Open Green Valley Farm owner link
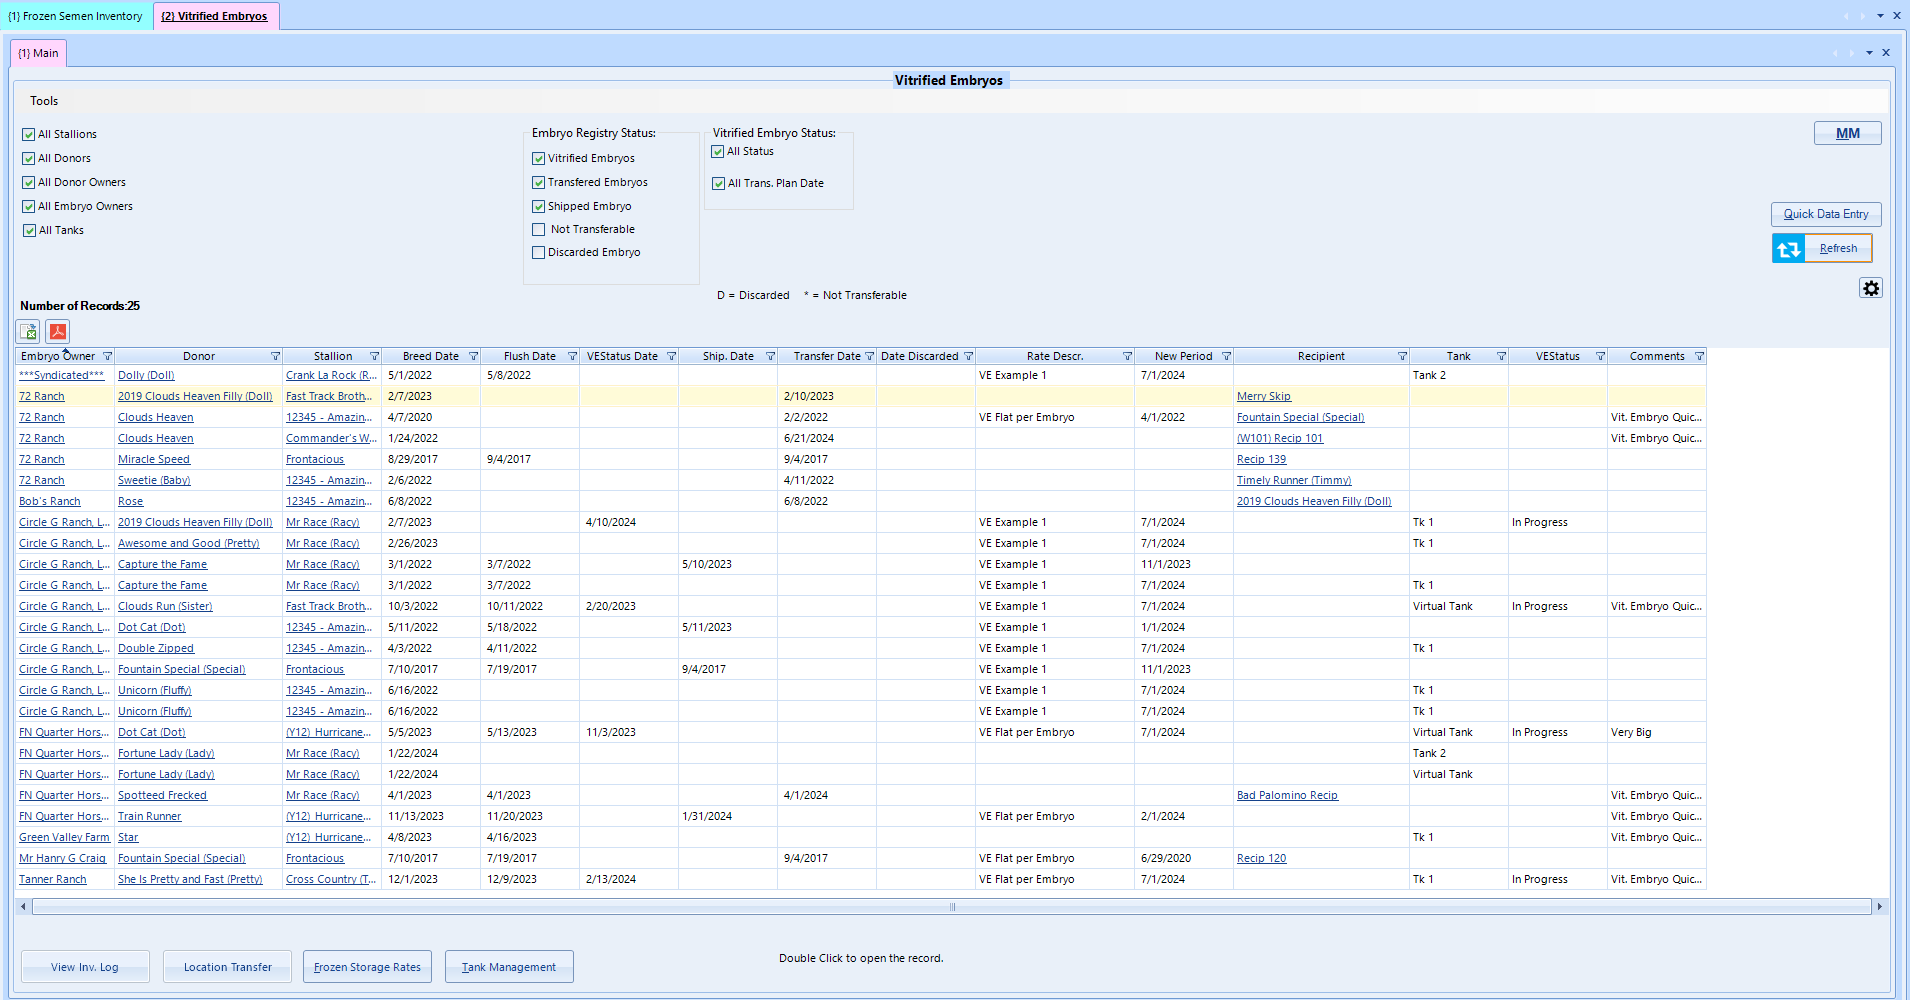Image resolution: width=1910 pixels, height=1000 pixels. click(x=64, y=837)
